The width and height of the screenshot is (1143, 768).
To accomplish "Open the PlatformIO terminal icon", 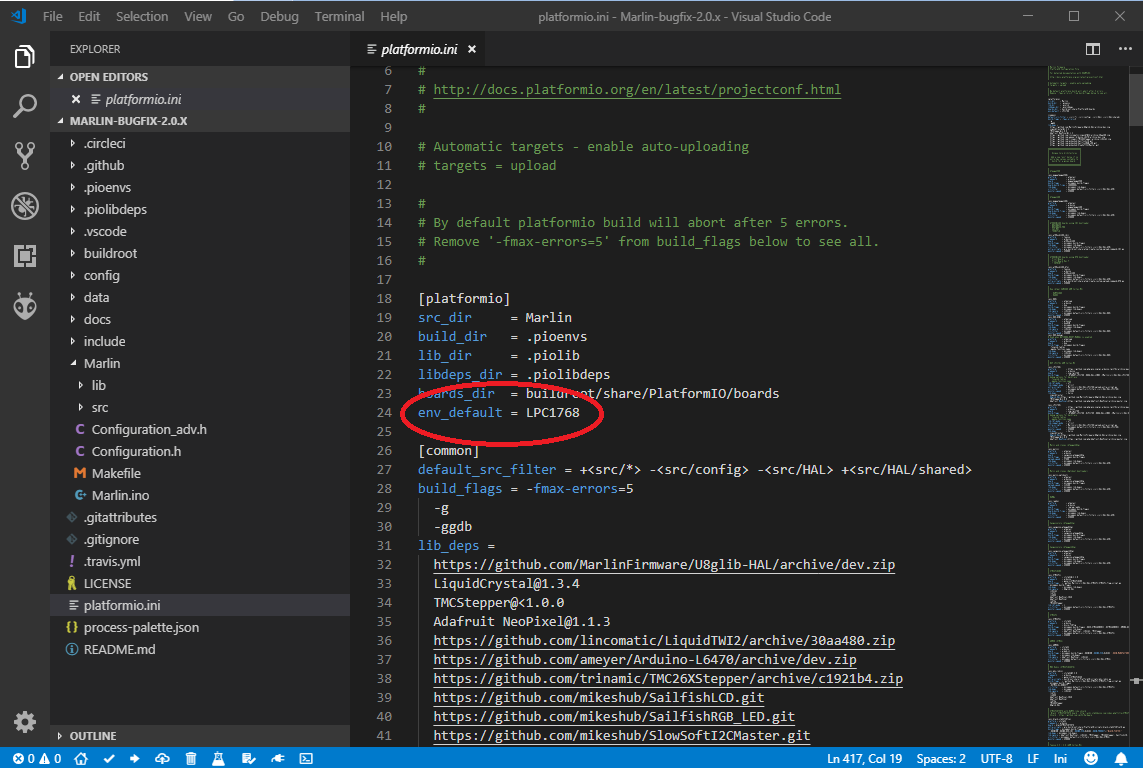I will [306, 759].
